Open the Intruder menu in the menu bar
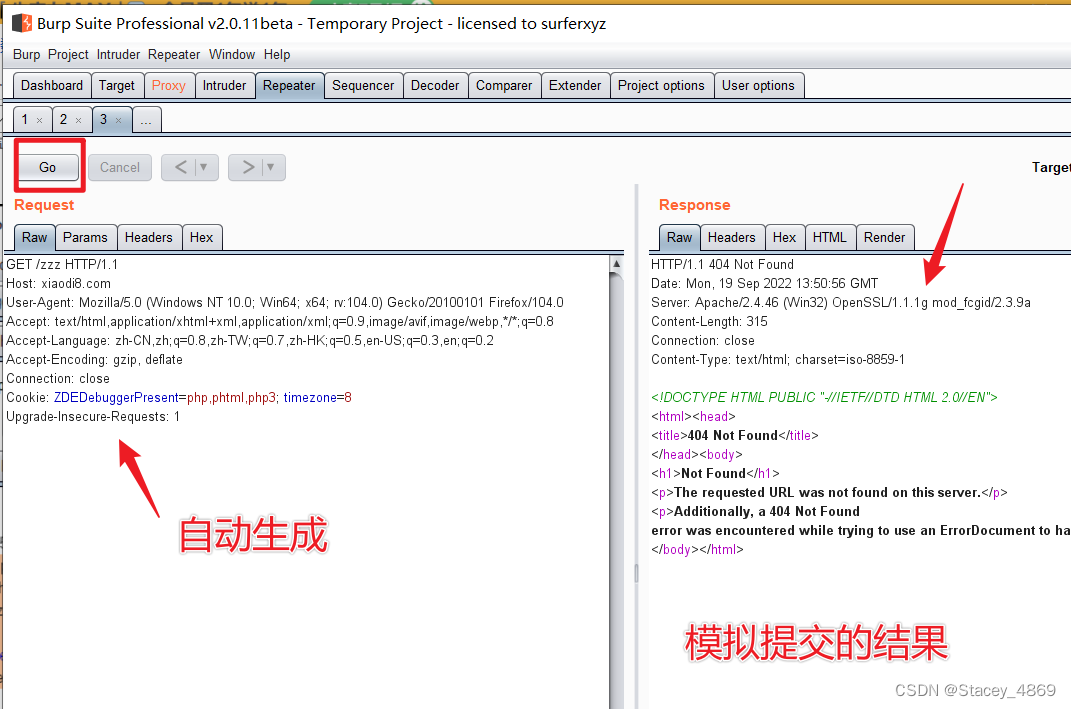The image size is (1071, 709). 118,55
